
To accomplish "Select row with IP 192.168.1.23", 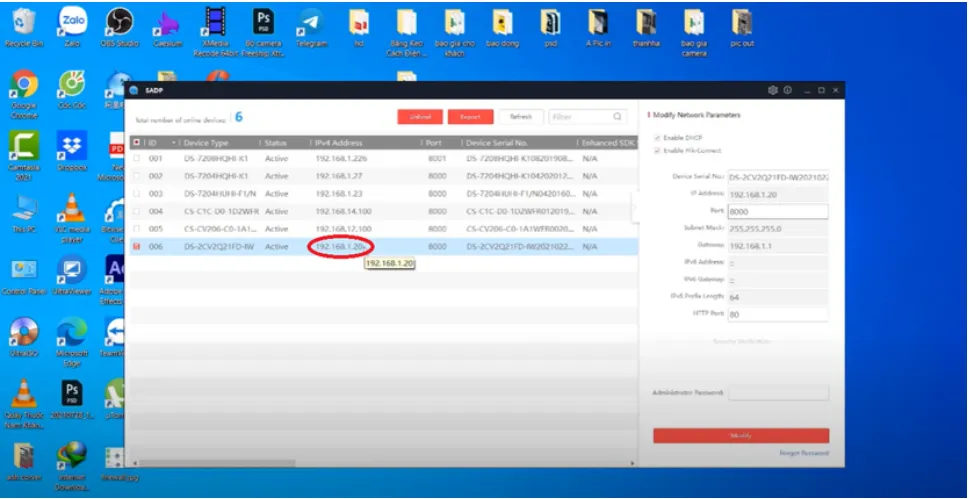I will tap(383, 194).
